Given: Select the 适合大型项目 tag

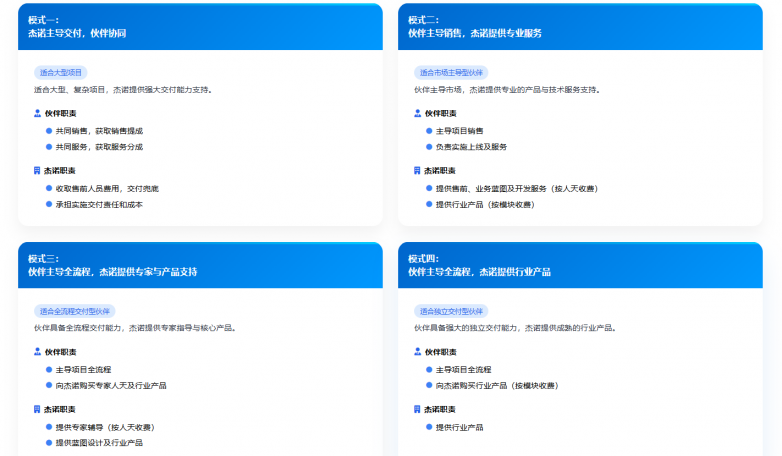Looking at the screenshot, I should click(x=61, y=72).
